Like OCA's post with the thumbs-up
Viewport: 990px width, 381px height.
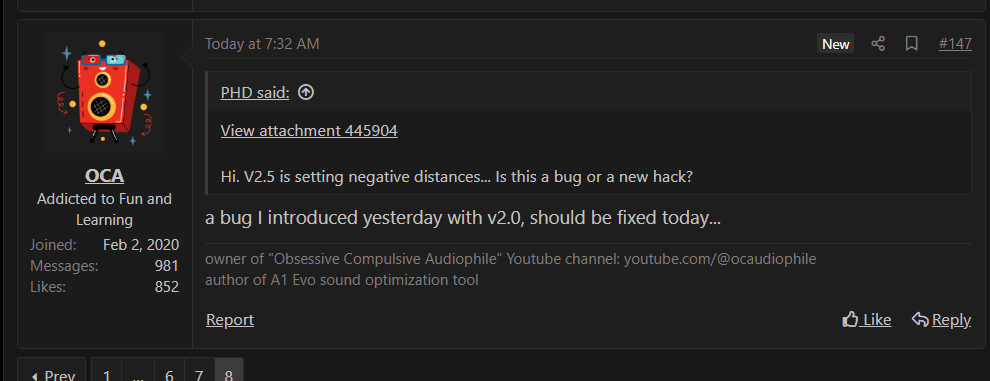point(866,320)
